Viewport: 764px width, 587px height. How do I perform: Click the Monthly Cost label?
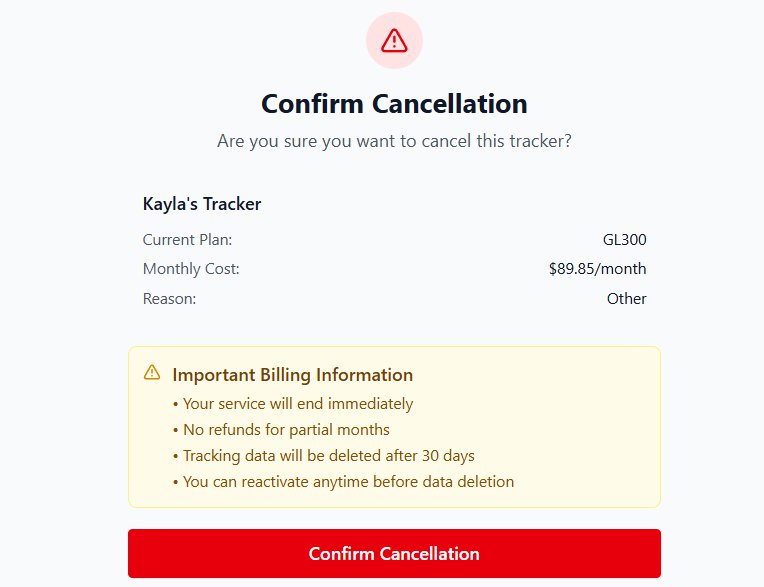191,269
